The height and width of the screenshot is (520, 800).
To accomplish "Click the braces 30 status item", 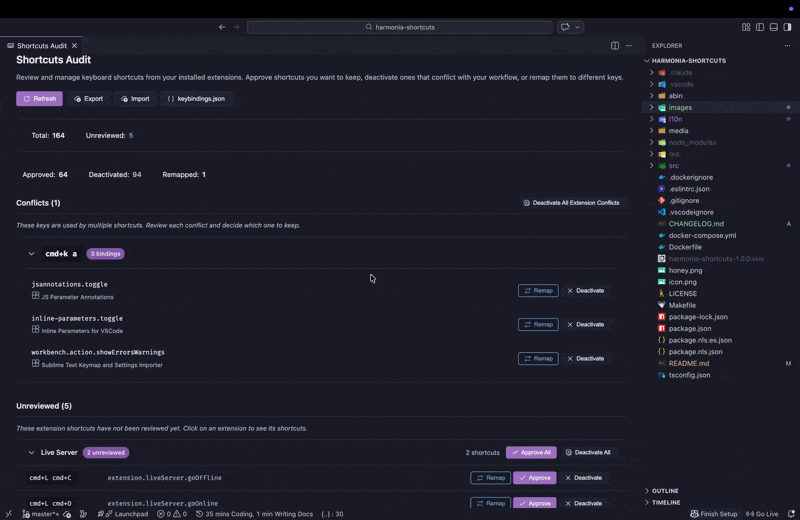I will pyautogui.click(x=332, y=514).
